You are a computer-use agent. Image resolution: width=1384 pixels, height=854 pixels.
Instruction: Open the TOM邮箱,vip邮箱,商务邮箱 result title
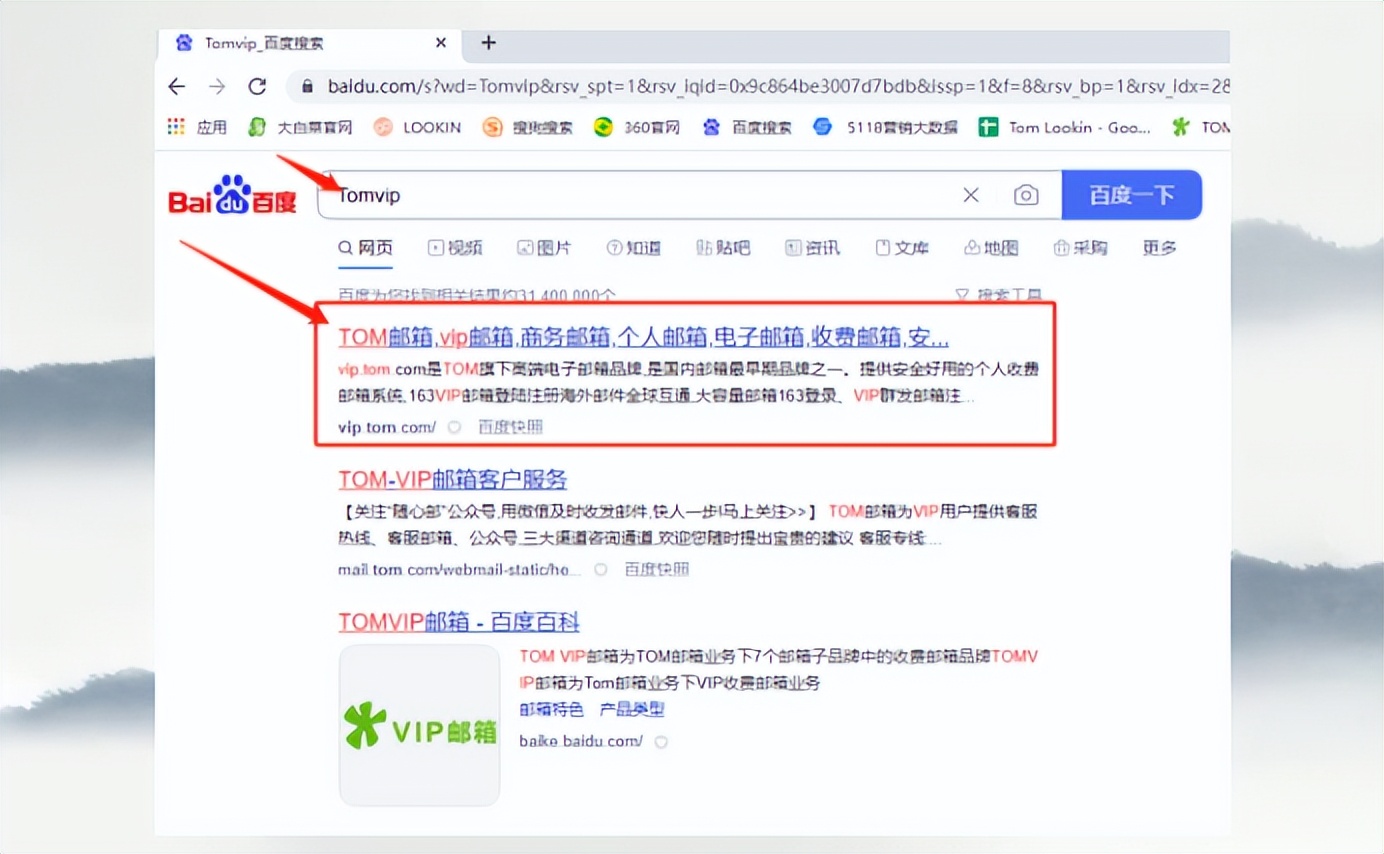click(644, 337)
